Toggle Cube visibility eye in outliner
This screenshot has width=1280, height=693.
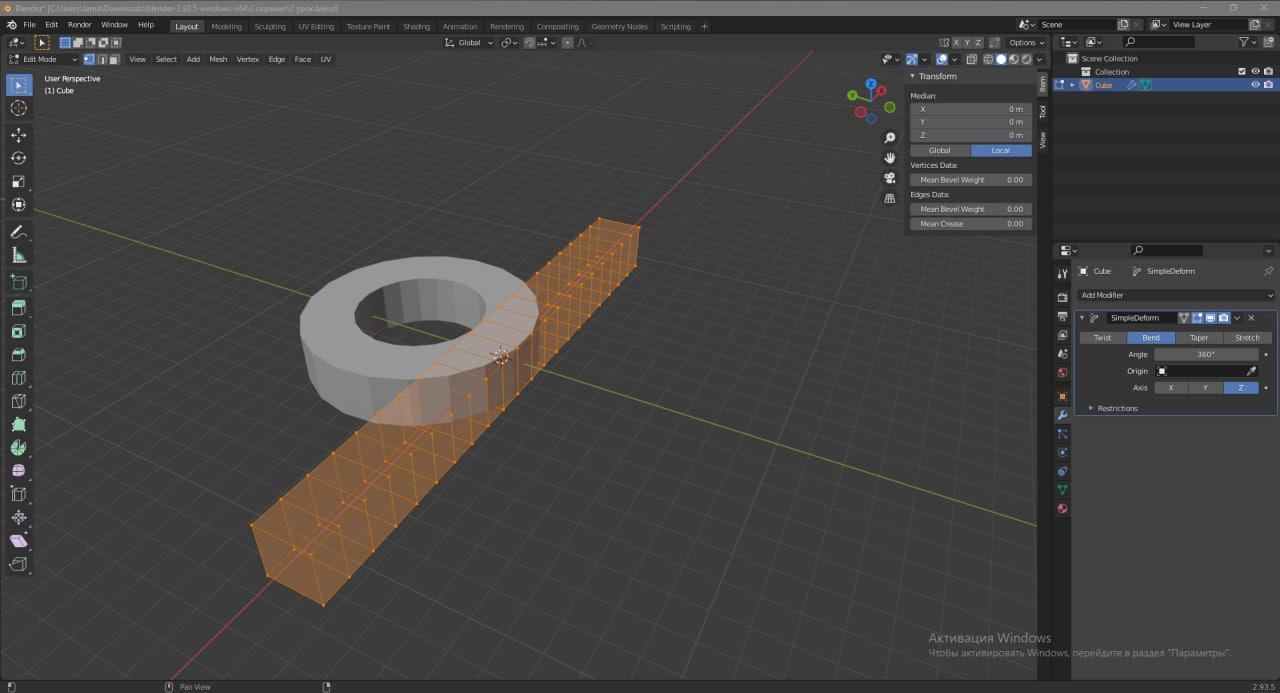(1255, 85)
